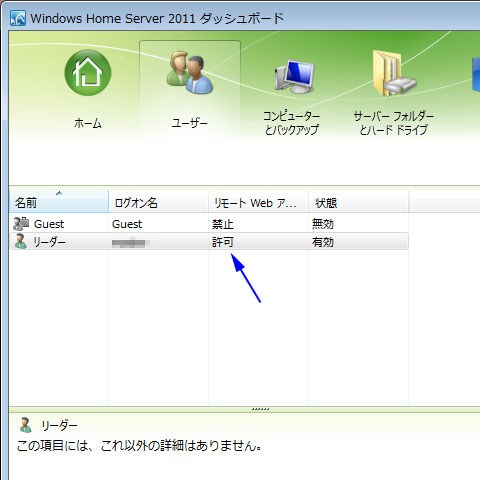The image size is (480, 480).
Task: Switch to the ユーザー tab label
Action: (x=190, y=123)
